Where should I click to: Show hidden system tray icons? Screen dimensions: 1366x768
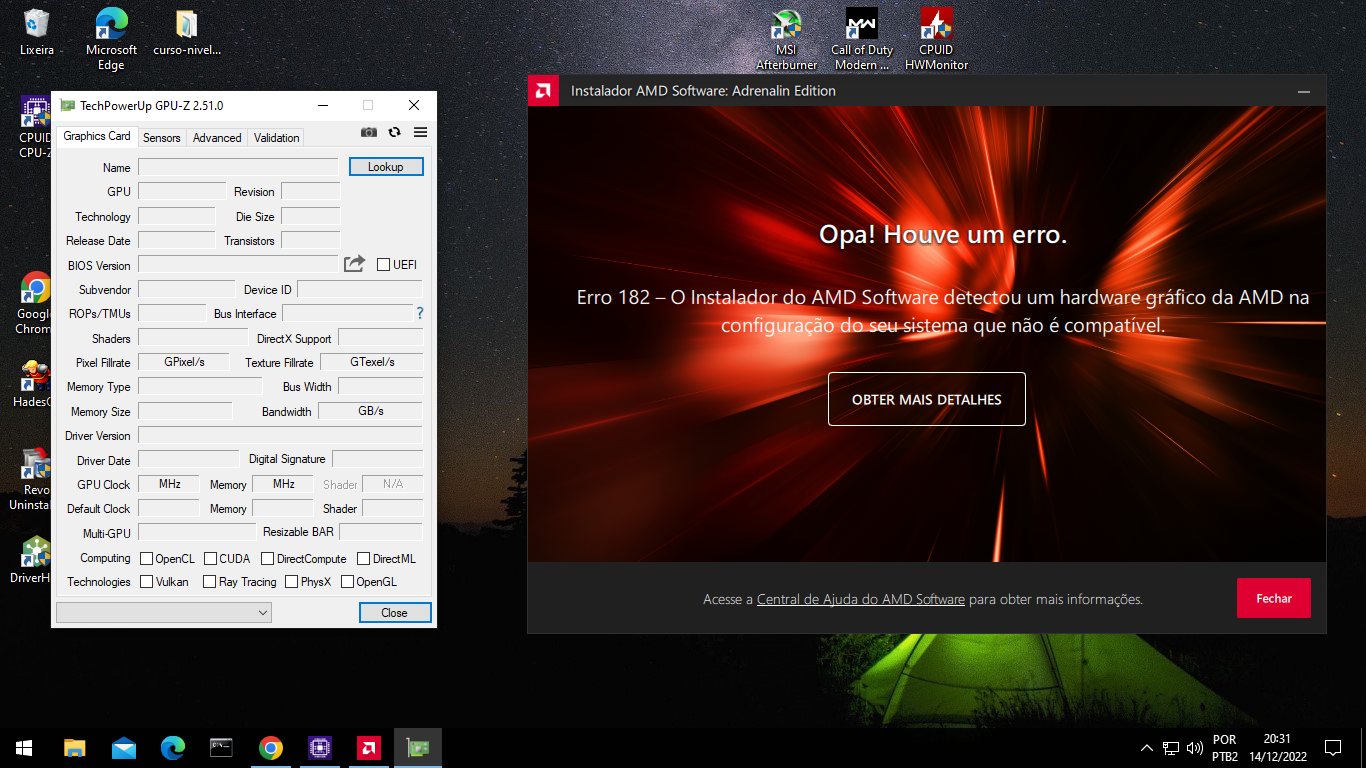1147,748
